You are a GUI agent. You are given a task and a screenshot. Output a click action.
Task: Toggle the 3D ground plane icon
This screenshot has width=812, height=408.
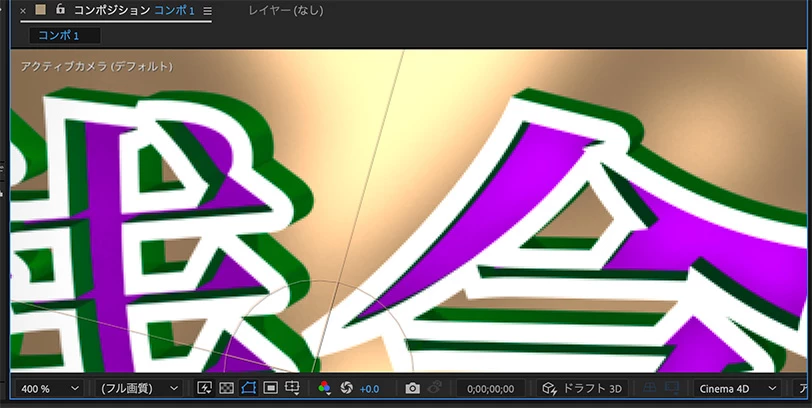point(649,388)
